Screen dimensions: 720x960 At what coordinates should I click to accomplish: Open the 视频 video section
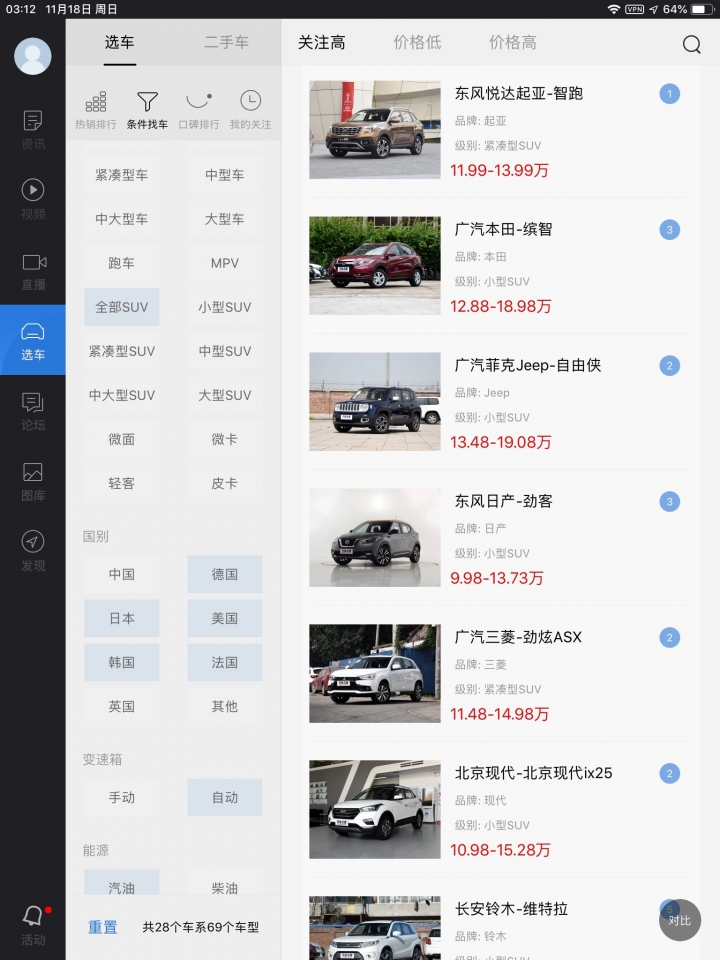(x=32, y=200)
